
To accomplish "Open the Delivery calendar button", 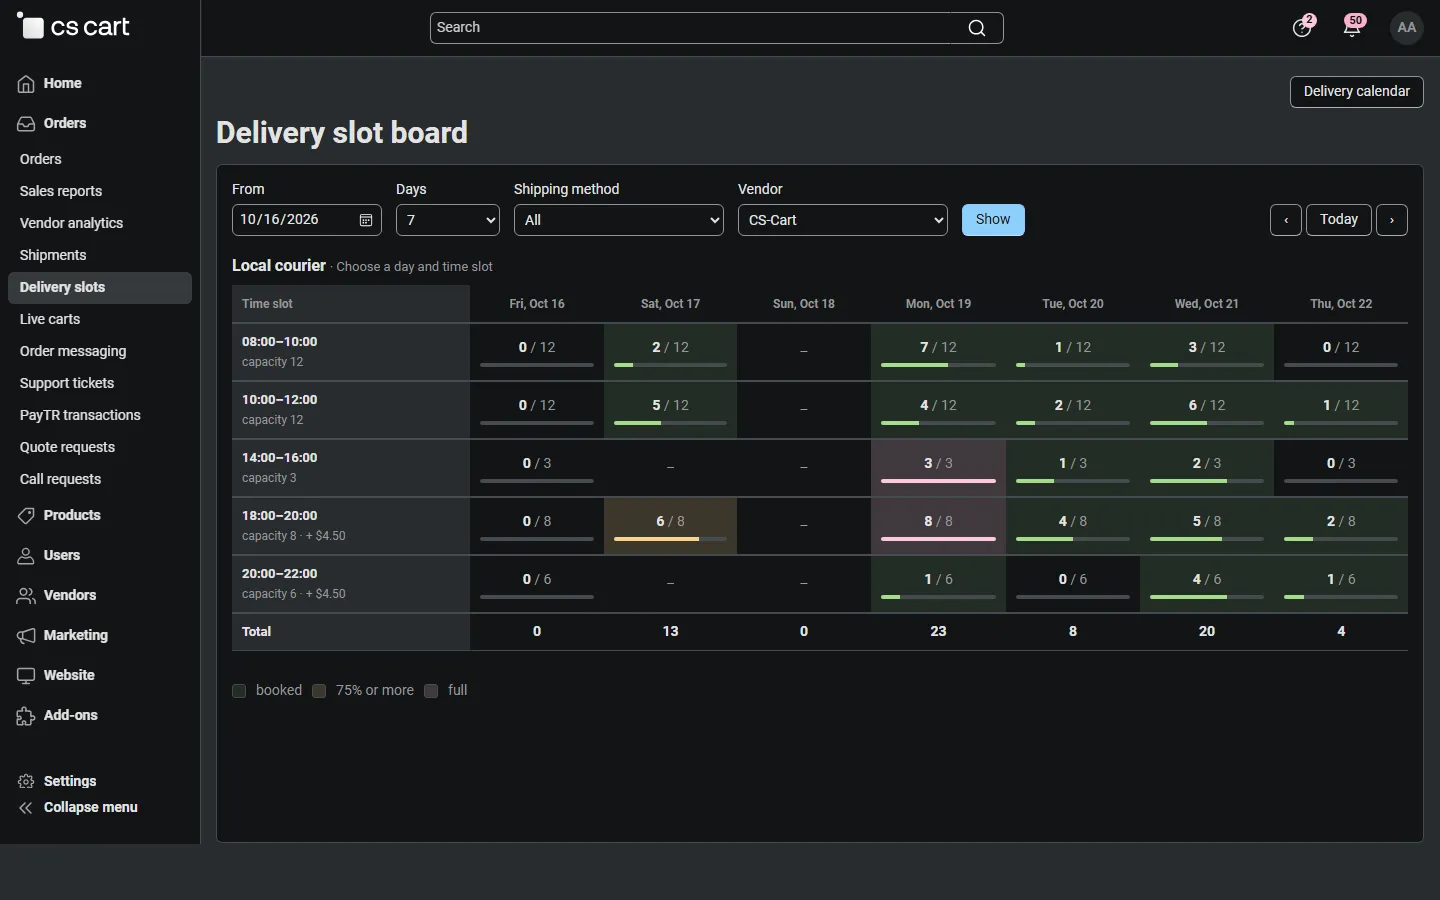I will click(1357, 92).
